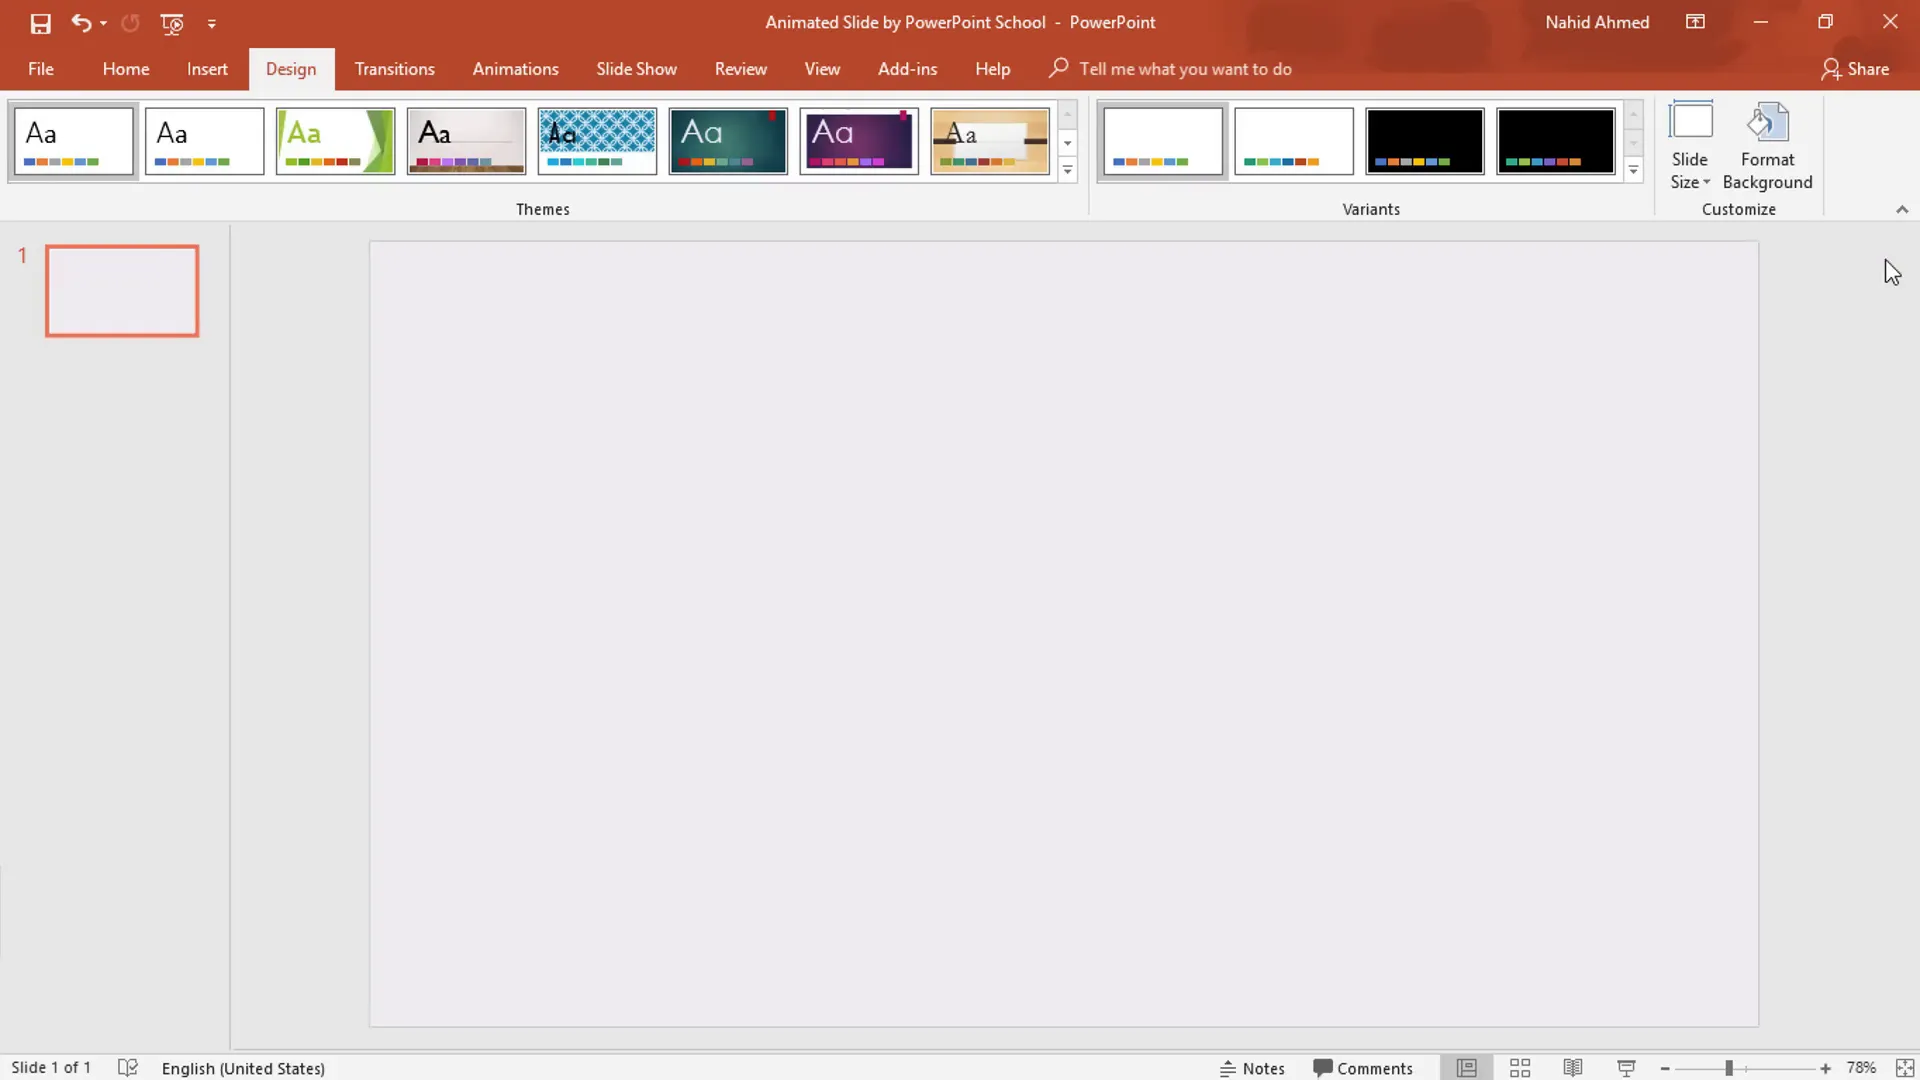Select slide 1 thumbnail in the panel
1920x1080 pixels.
tap(122, 291)
